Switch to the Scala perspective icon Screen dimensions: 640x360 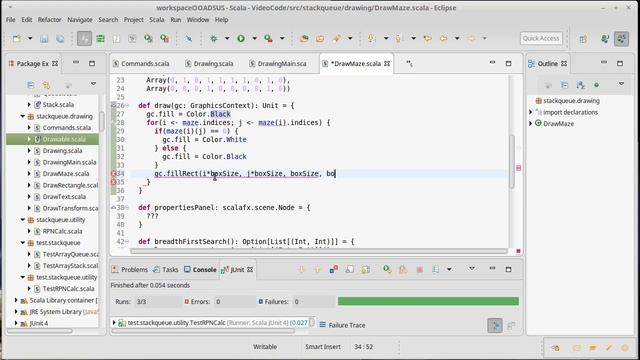622,38
